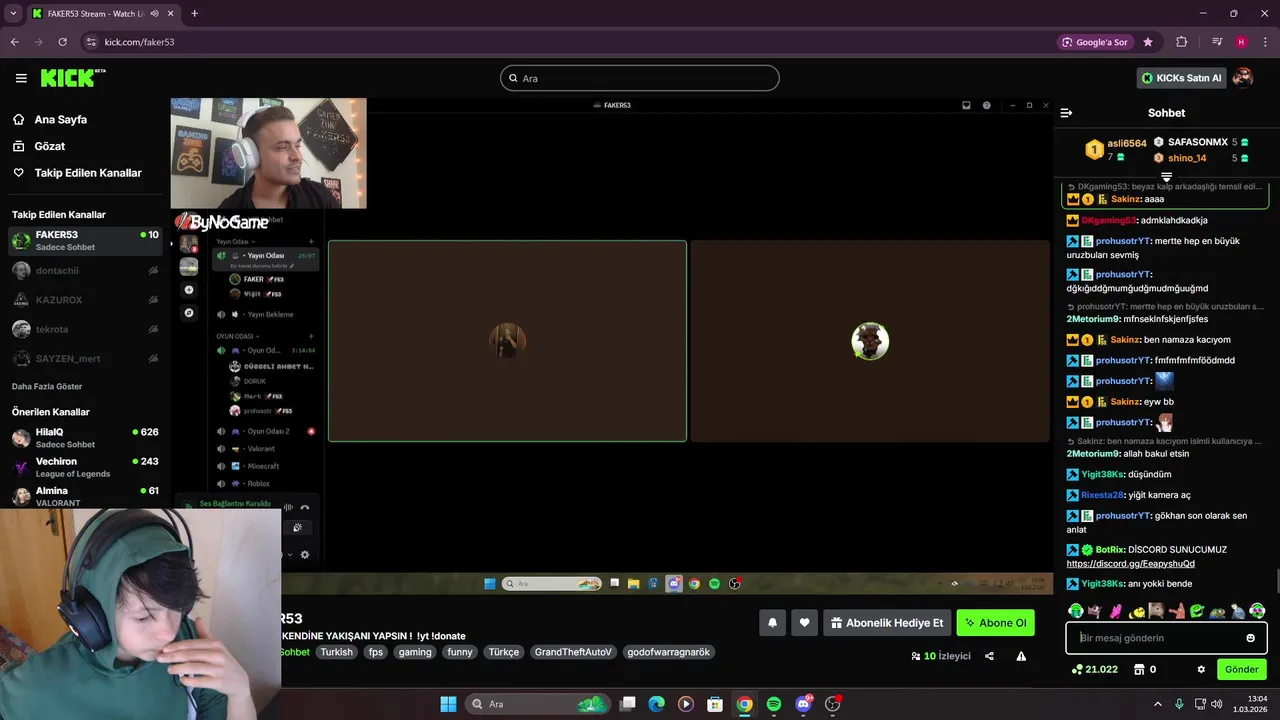Click the heart follow icon
This screenshot has height=720, width=1280.
tap(805, 623)
